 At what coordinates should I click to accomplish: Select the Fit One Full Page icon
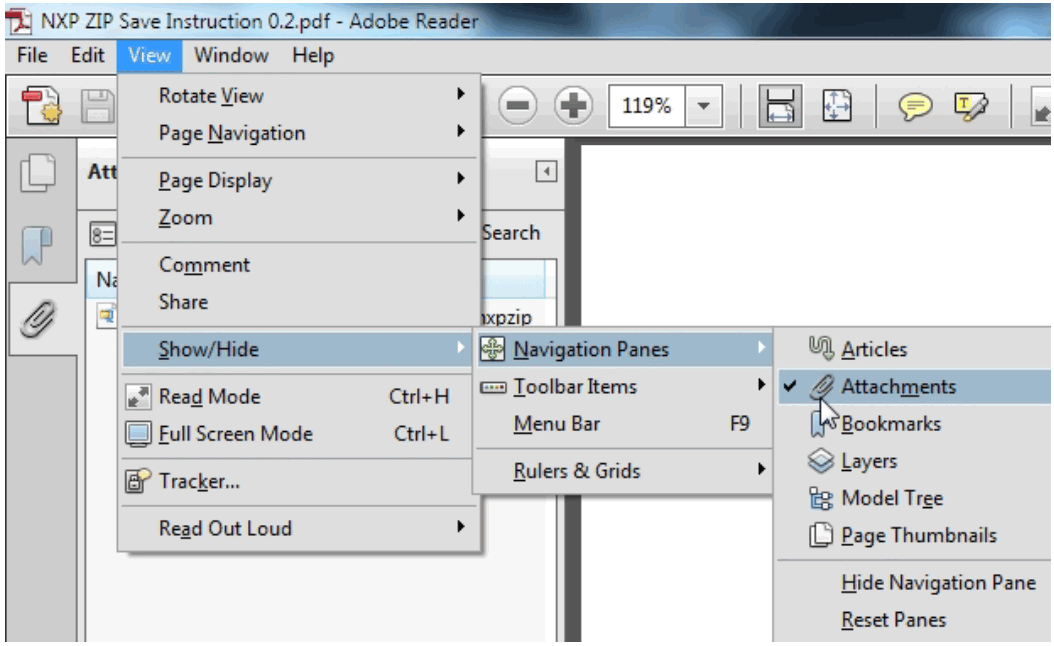837,106
